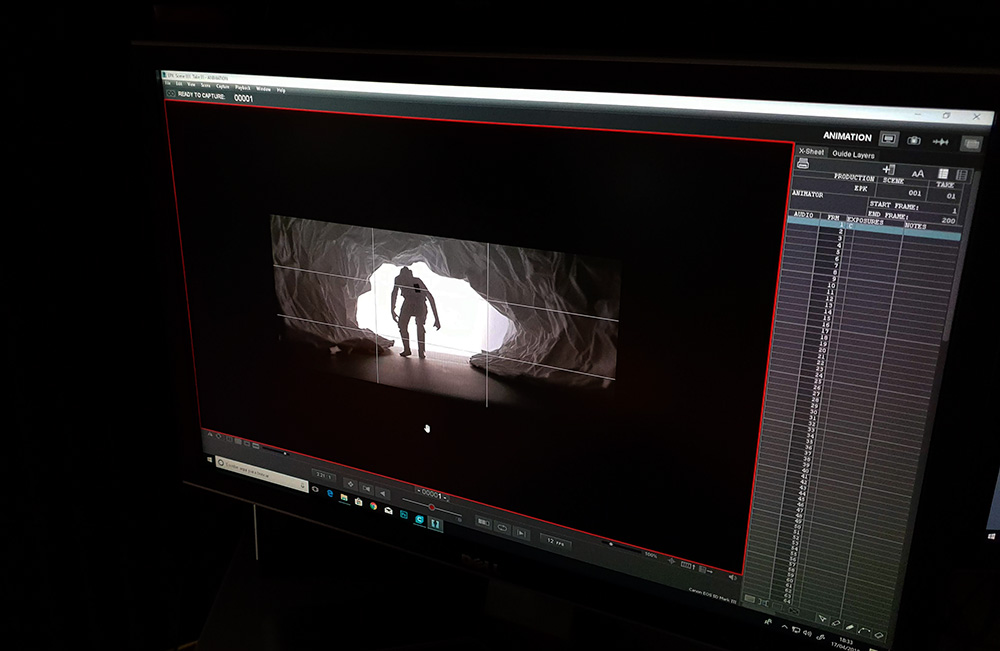Open the Animation workspace monitor icon

pos(889,139)
